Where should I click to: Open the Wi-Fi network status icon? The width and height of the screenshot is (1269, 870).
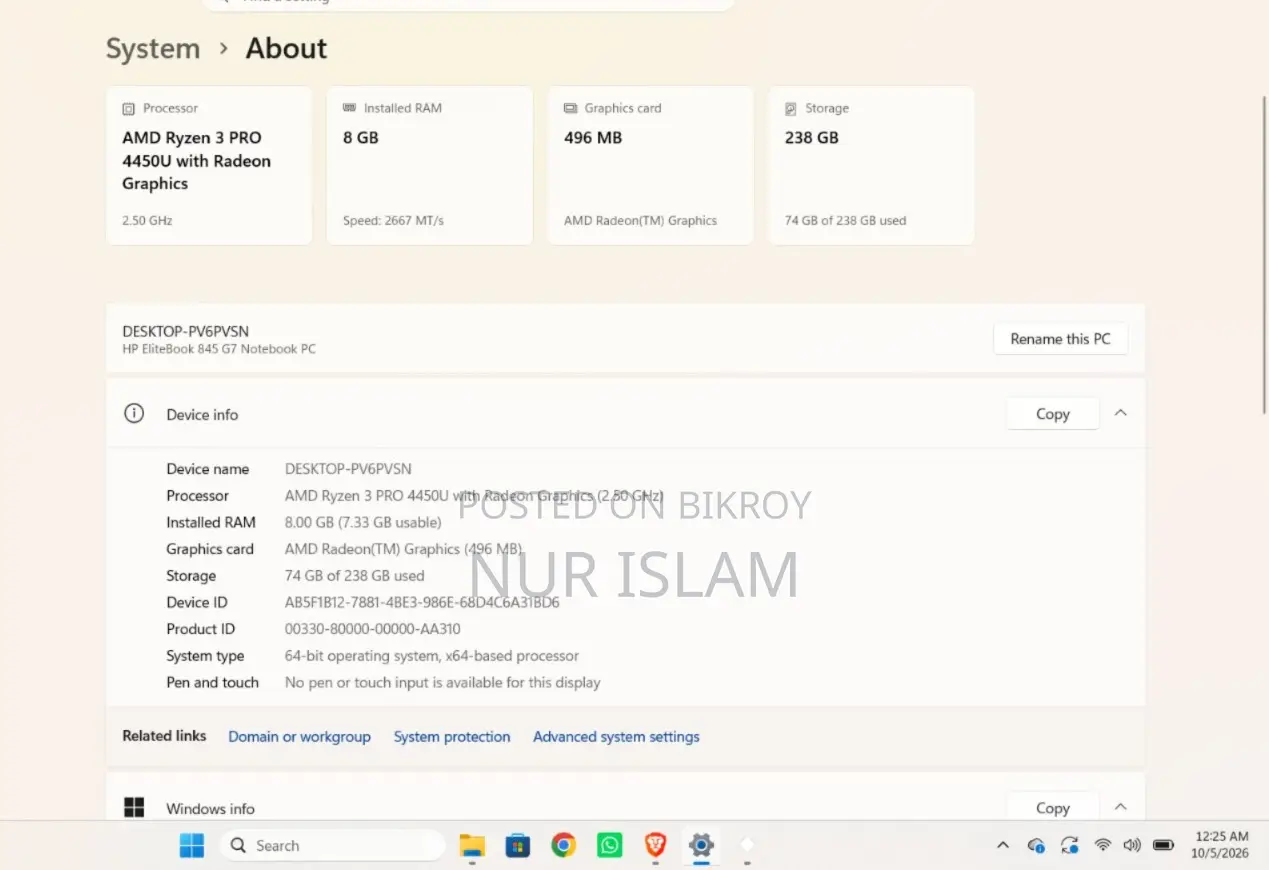coord(1103,845)
